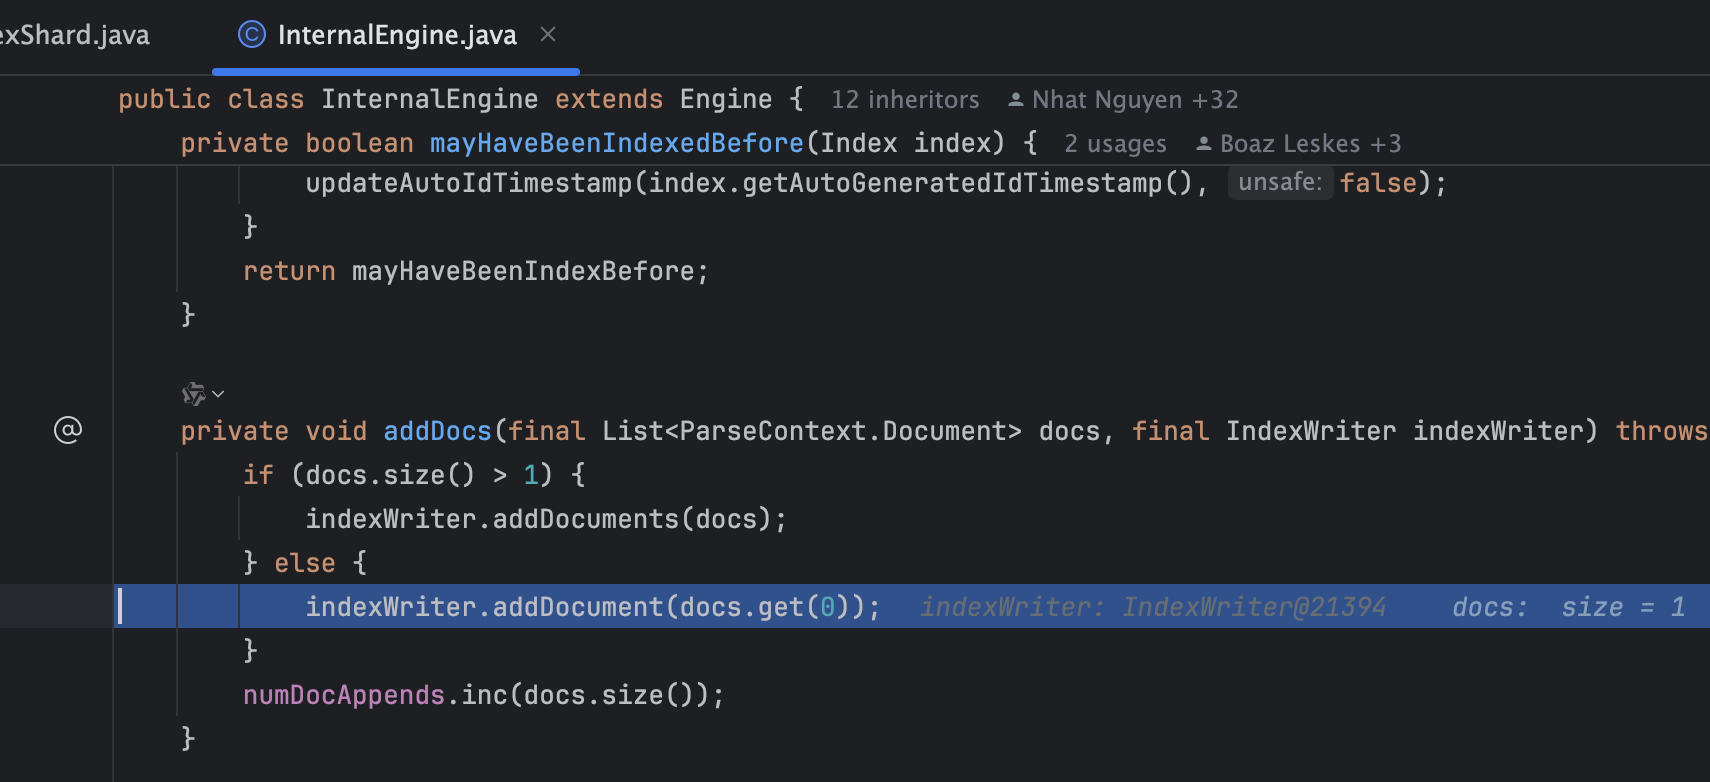Open the 2 usages hint
Image resolution: width=1710 pixels, height=782 pixels.
[x=1115, y=144]
